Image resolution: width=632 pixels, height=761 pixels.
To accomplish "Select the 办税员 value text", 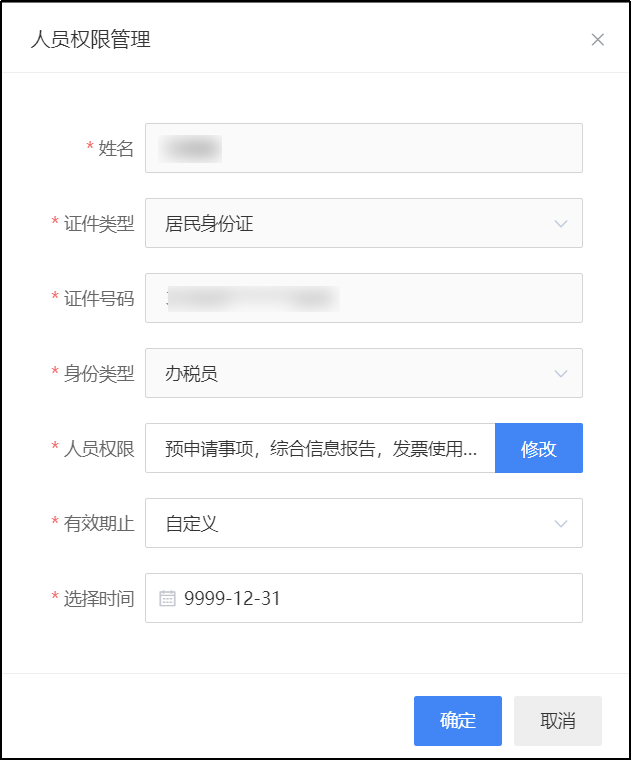I will pos(191,374).
